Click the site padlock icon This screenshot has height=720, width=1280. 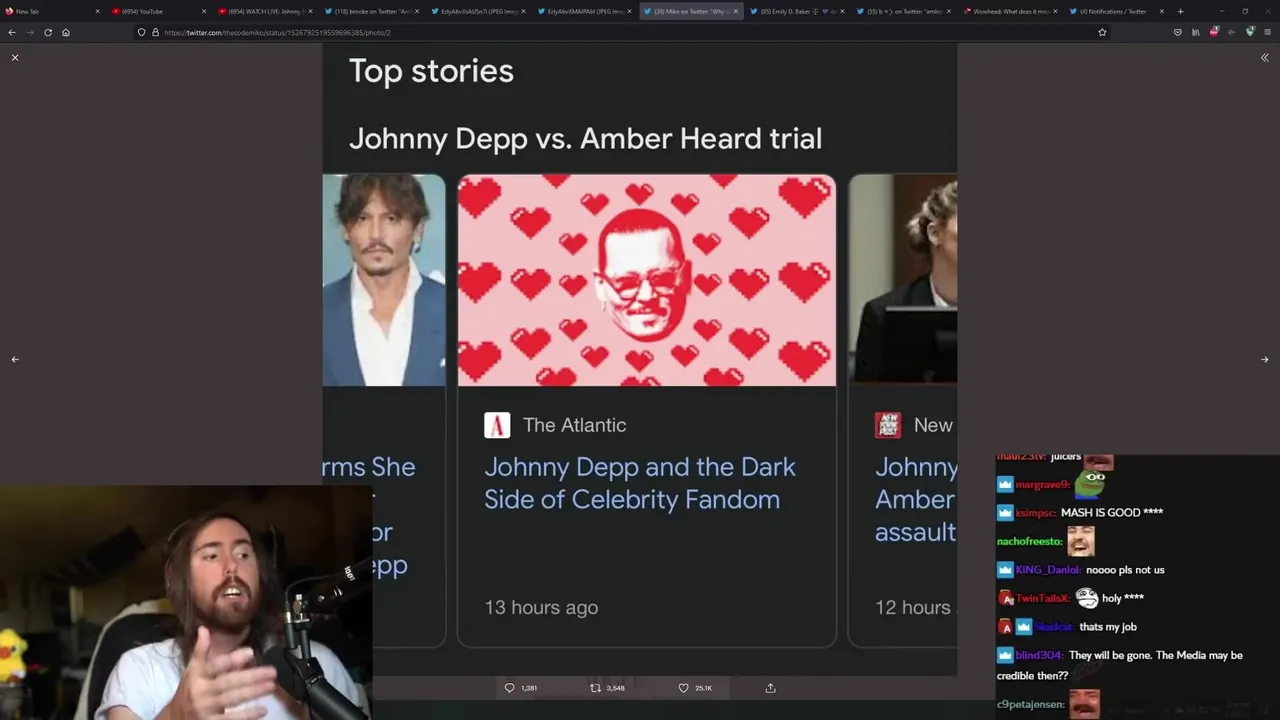[x=155, y=32]
